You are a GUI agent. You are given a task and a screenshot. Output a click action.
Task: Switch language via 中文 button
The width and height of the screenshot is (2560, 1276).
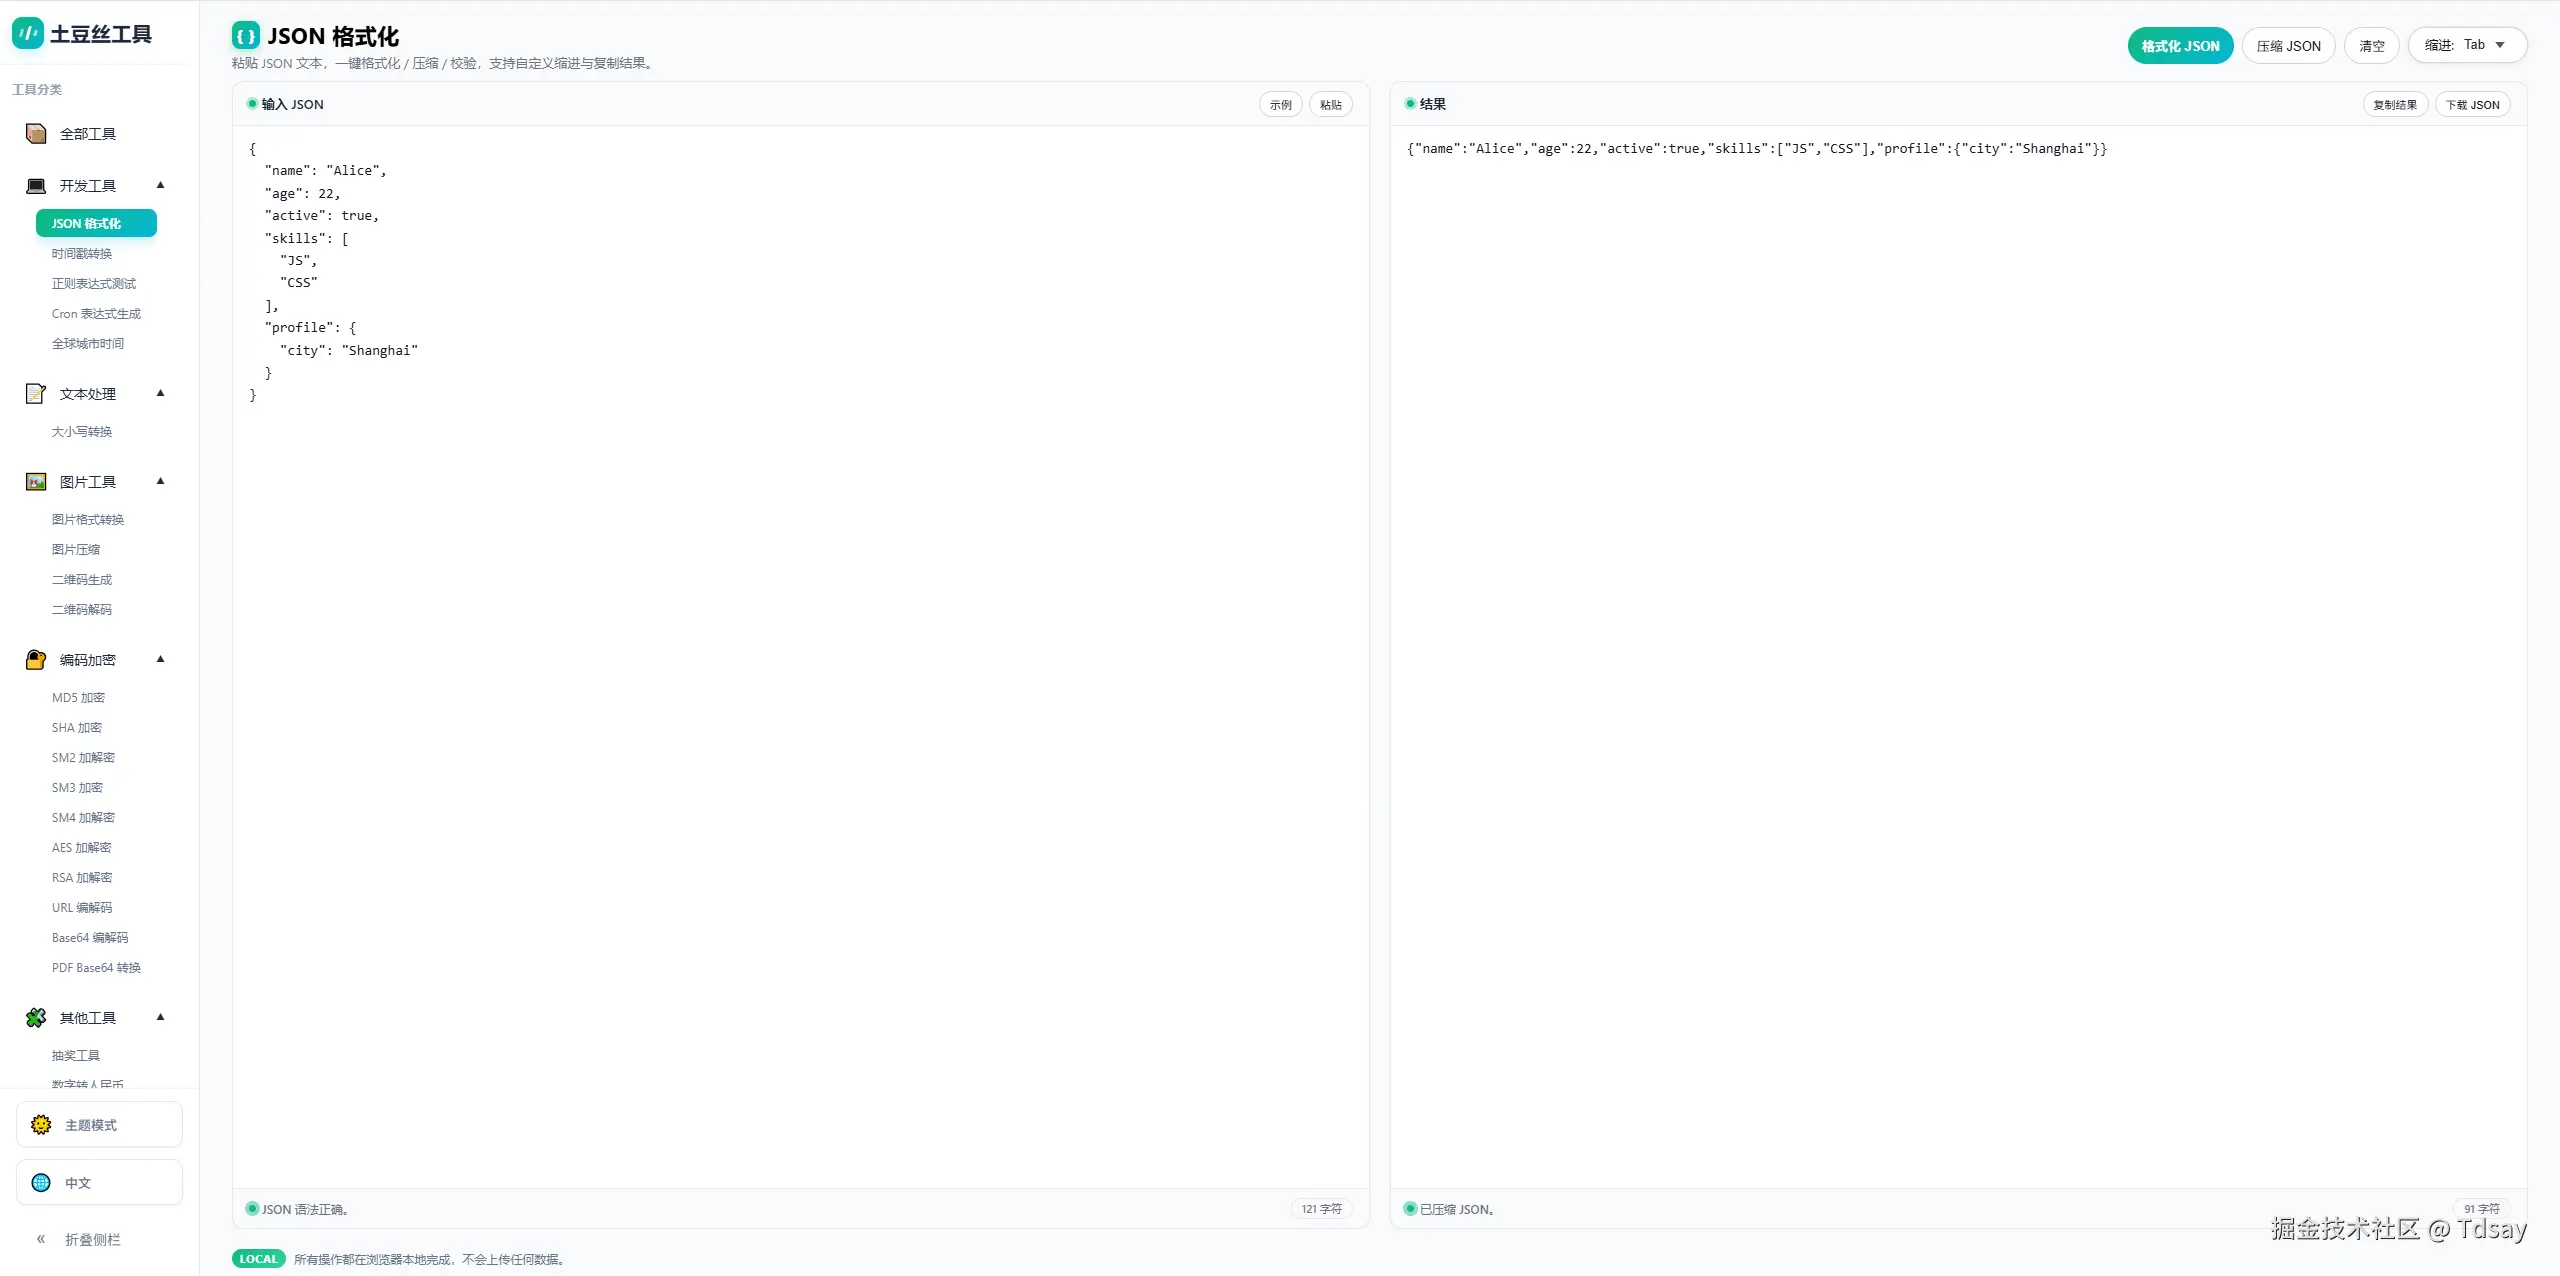tap(99, 1183)
